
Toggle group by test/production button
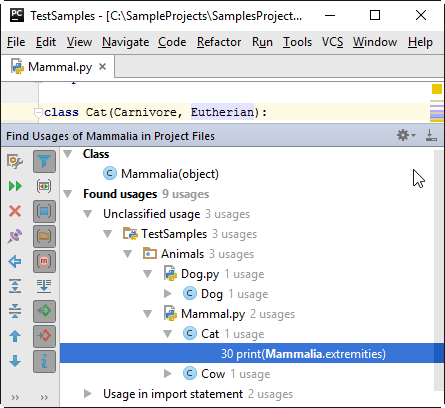pos(44,186)
